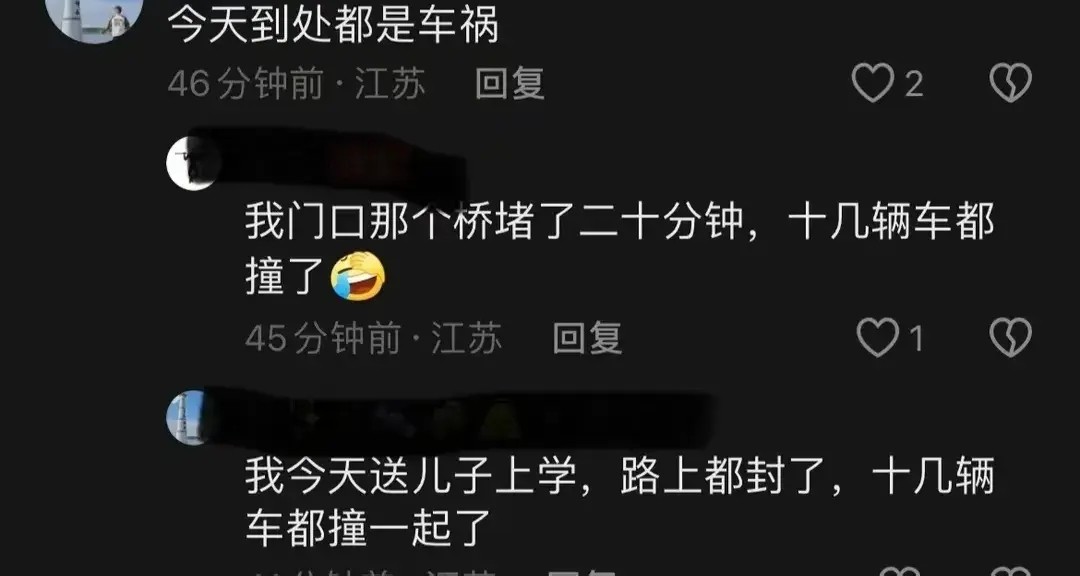The image size is (1080, 576).
Task: Dislike the "今天到处都是车祸" comment with broken heart
Action: 1010,83
